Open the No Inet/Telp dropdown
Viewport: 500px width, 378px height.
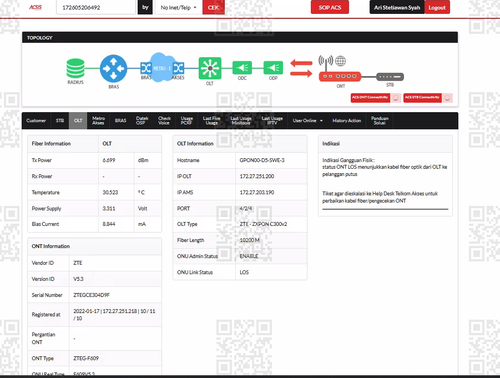178,7
